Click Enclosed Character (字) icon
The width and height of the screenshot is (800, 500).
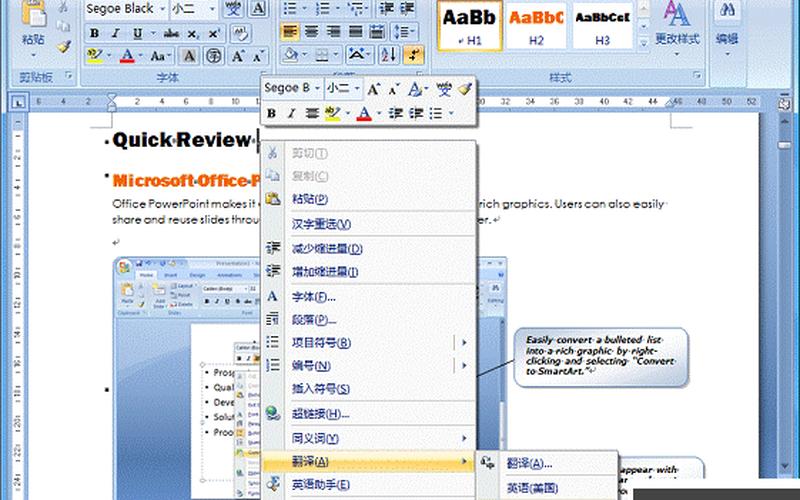pyautogui.click(x=213, y=56)
